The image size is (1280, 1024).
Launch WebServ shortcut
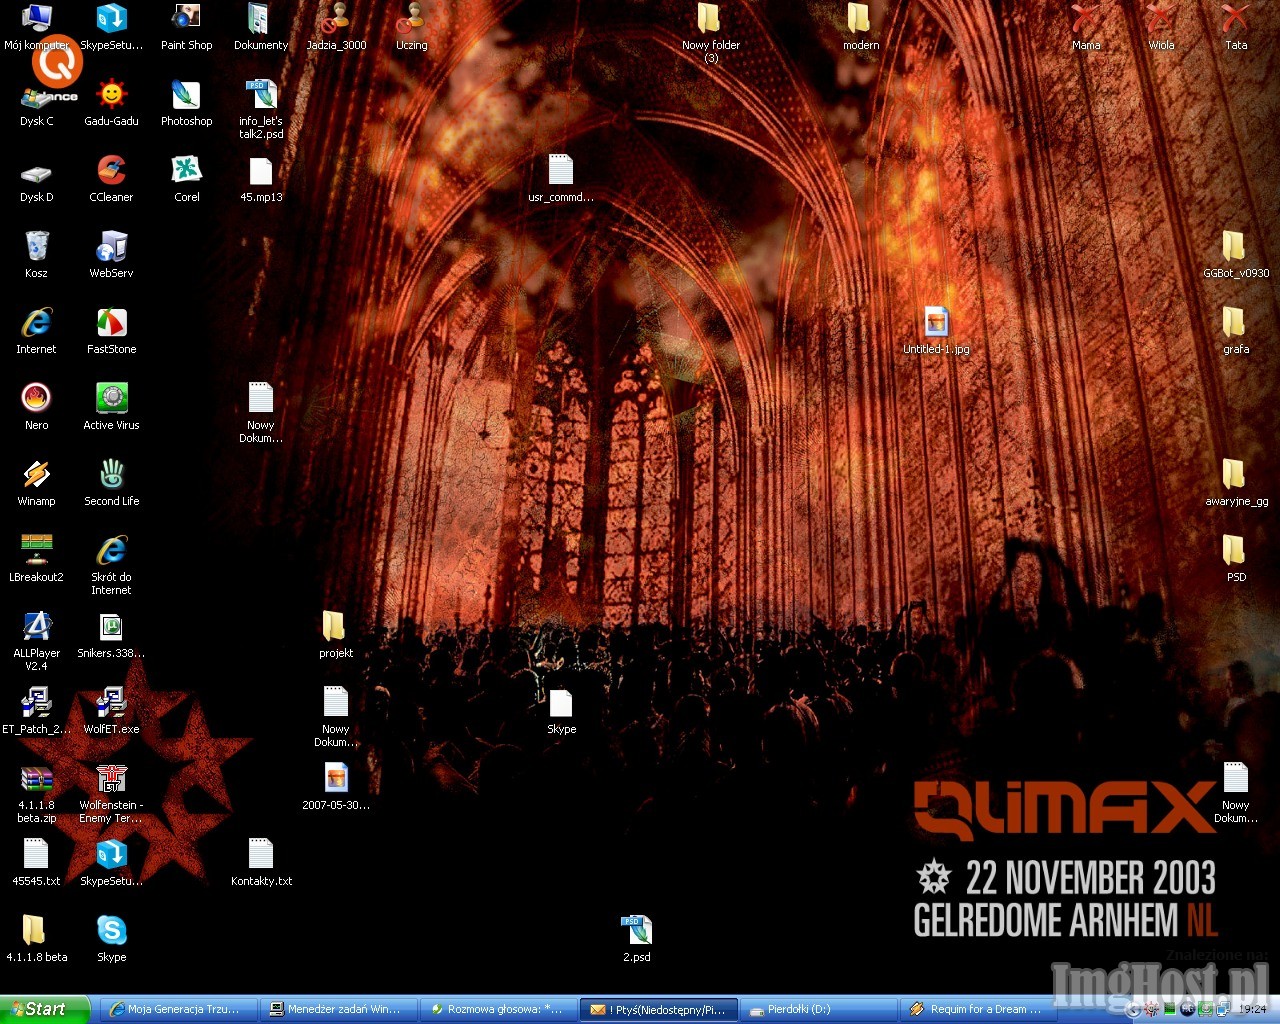click(111, 255)
